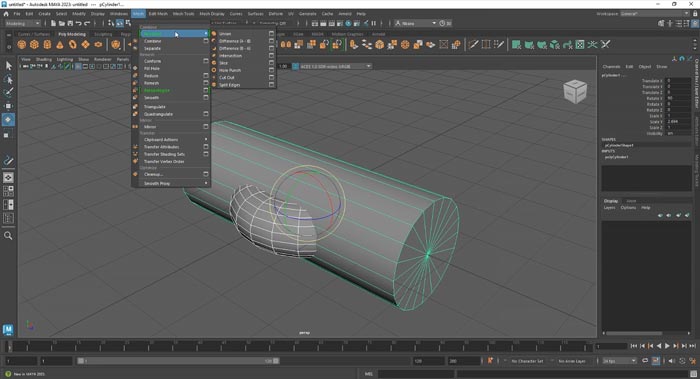Click the Redo toolbar icon
Screen dimensions: 700x379
click(x=87, y=23)
